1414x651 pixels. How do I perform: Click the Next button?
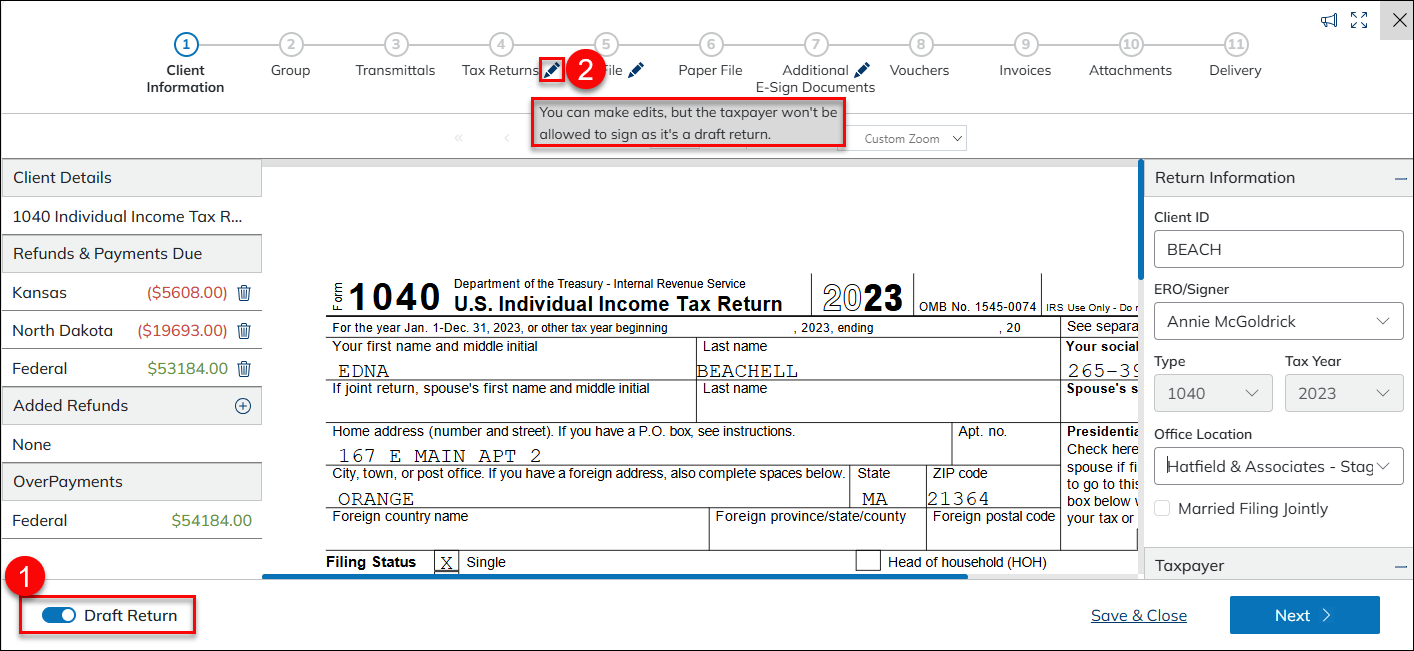(1304, 615)
